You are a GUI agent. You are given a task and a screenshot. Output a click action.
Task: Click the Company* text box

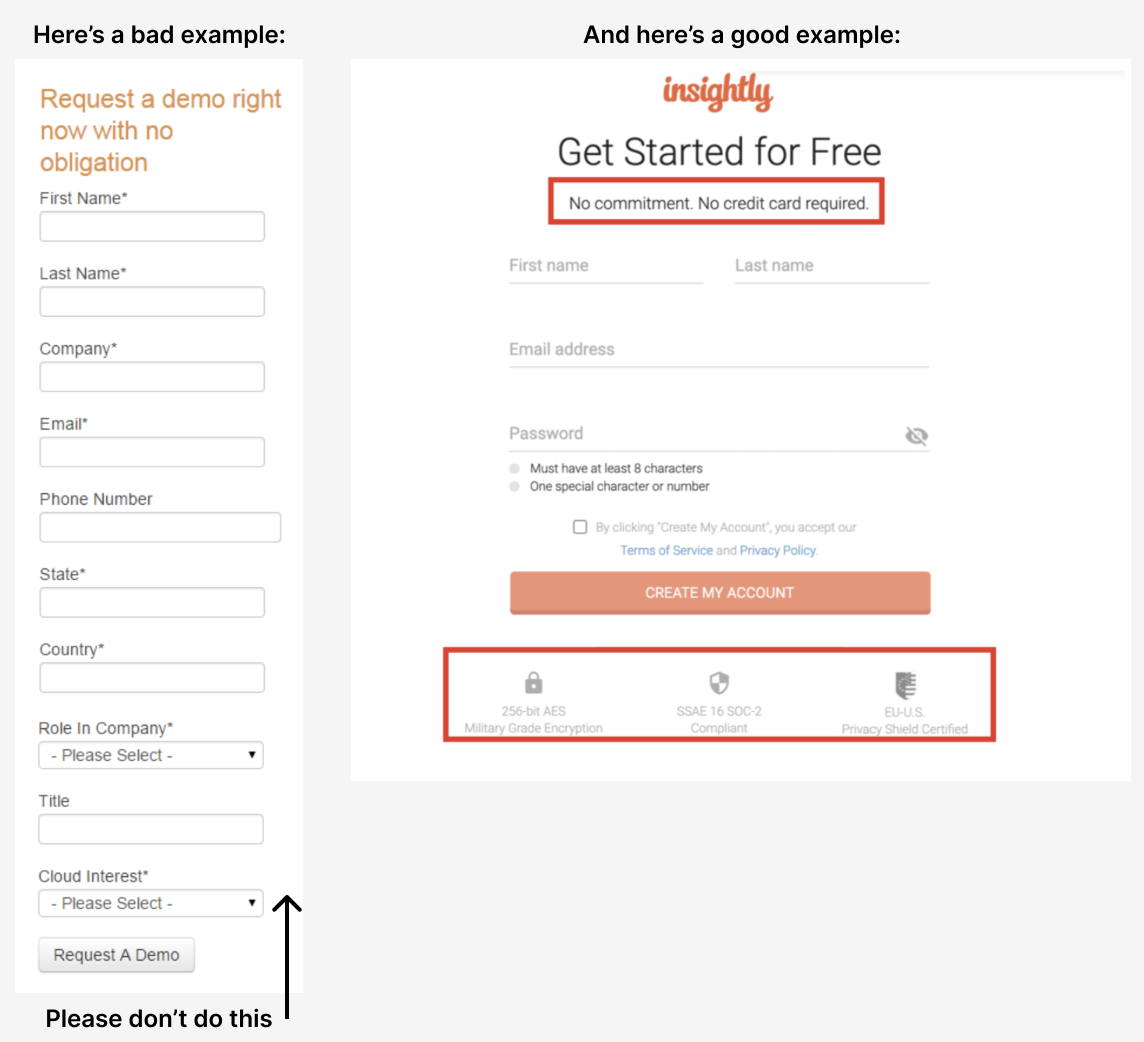click(152, 377)
